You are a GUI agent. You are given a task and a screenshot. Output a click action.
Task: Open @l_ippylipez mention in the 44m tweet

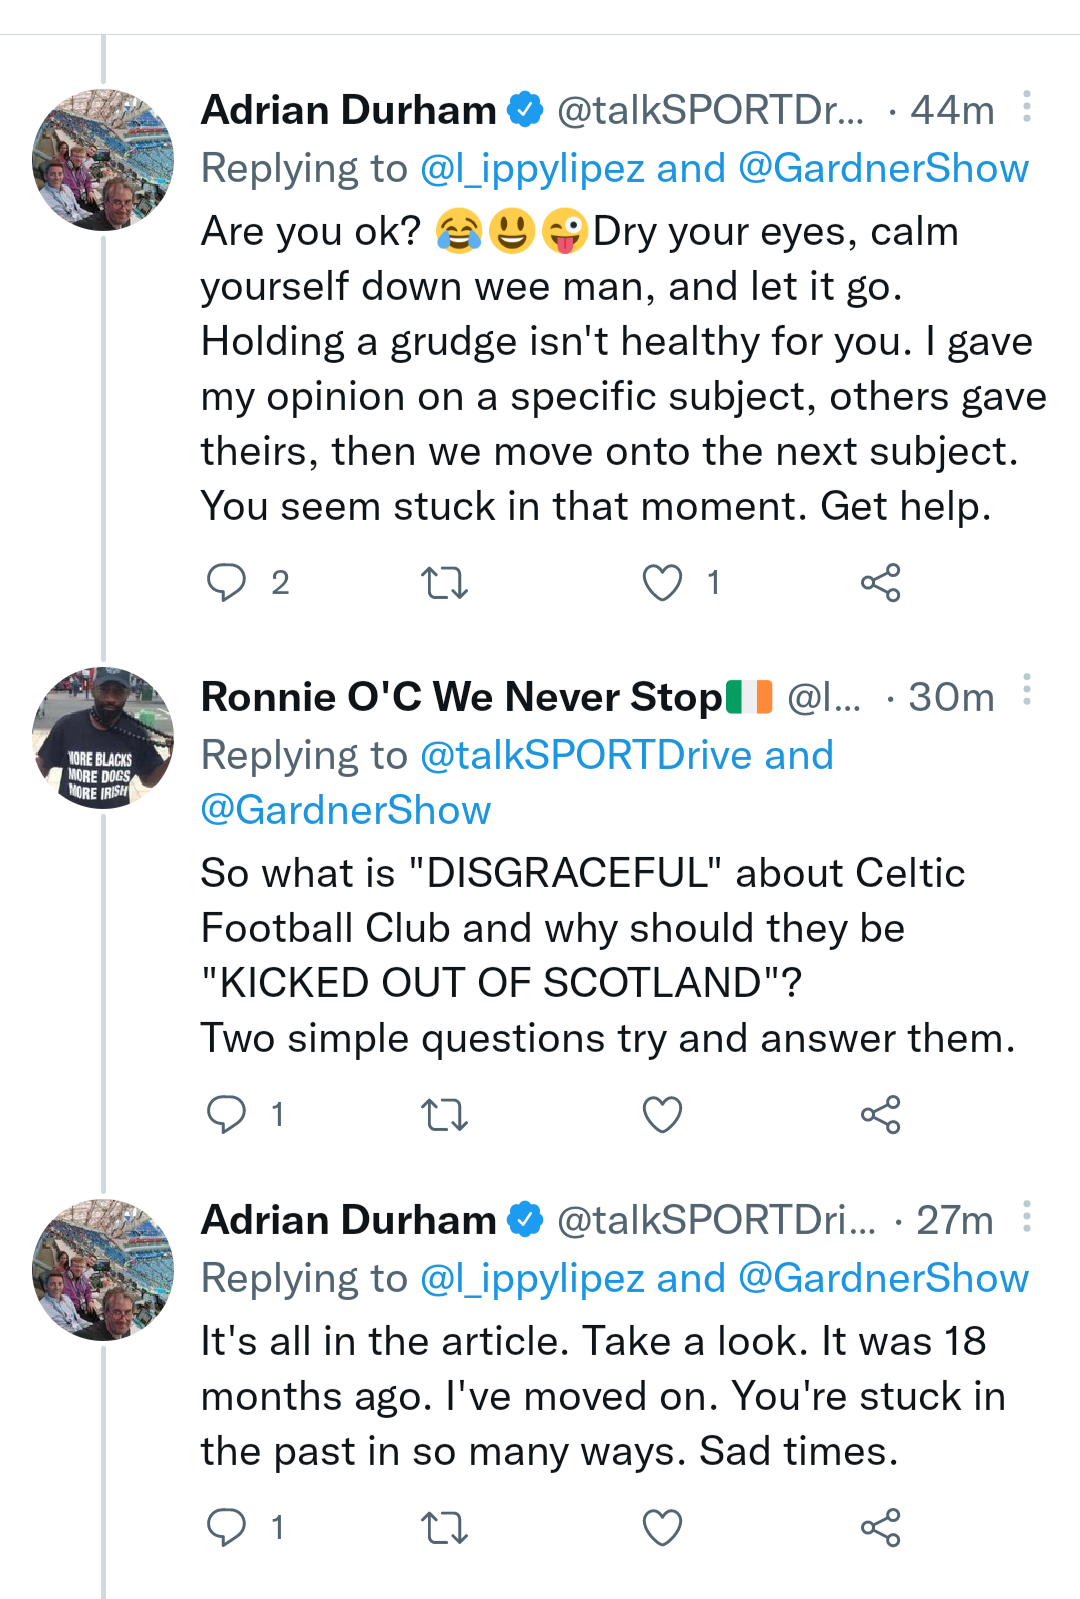coord(532,169)
